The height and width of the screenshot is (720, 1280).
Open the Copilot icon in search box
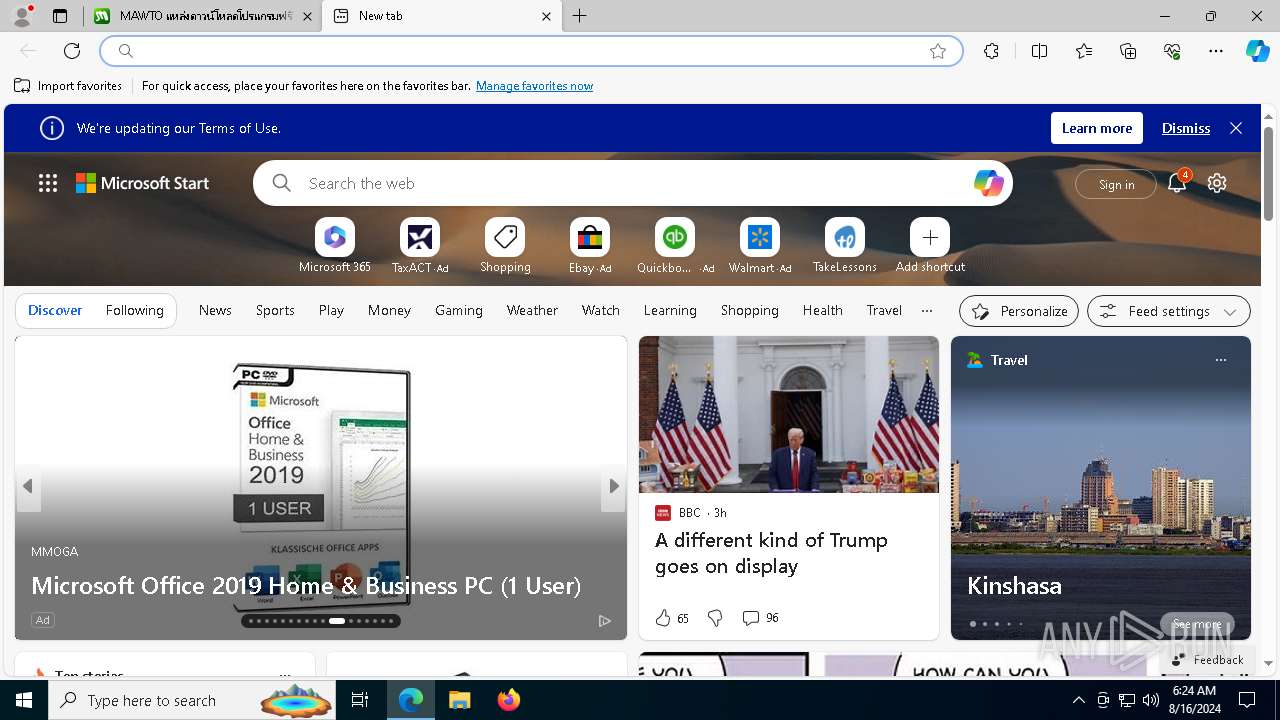click(988, 183)
